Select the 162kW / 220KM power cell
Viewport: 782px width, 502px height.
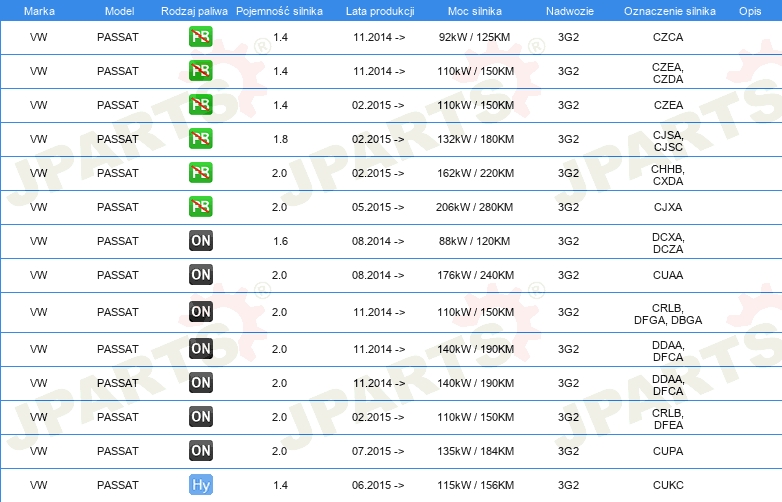[x=475, y=173]
